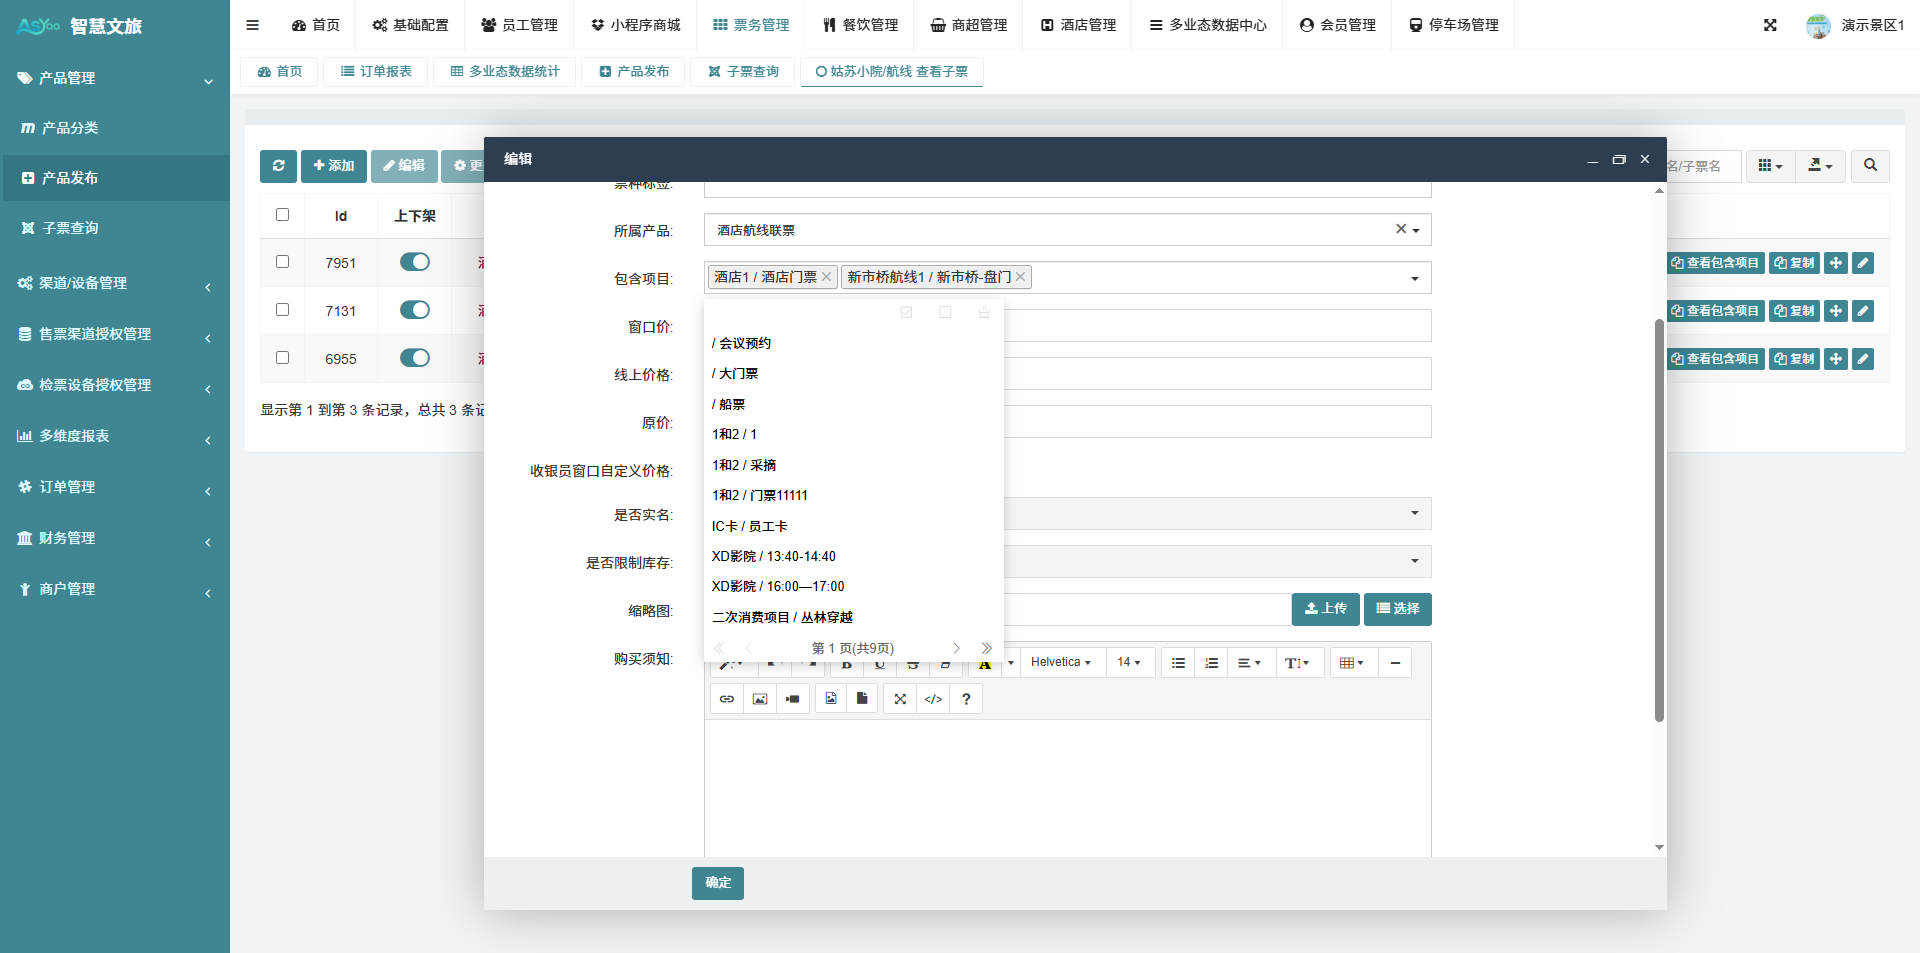
Task: Expand 渠道/设备管理 sidebar menu
Action: coord(115,284)
